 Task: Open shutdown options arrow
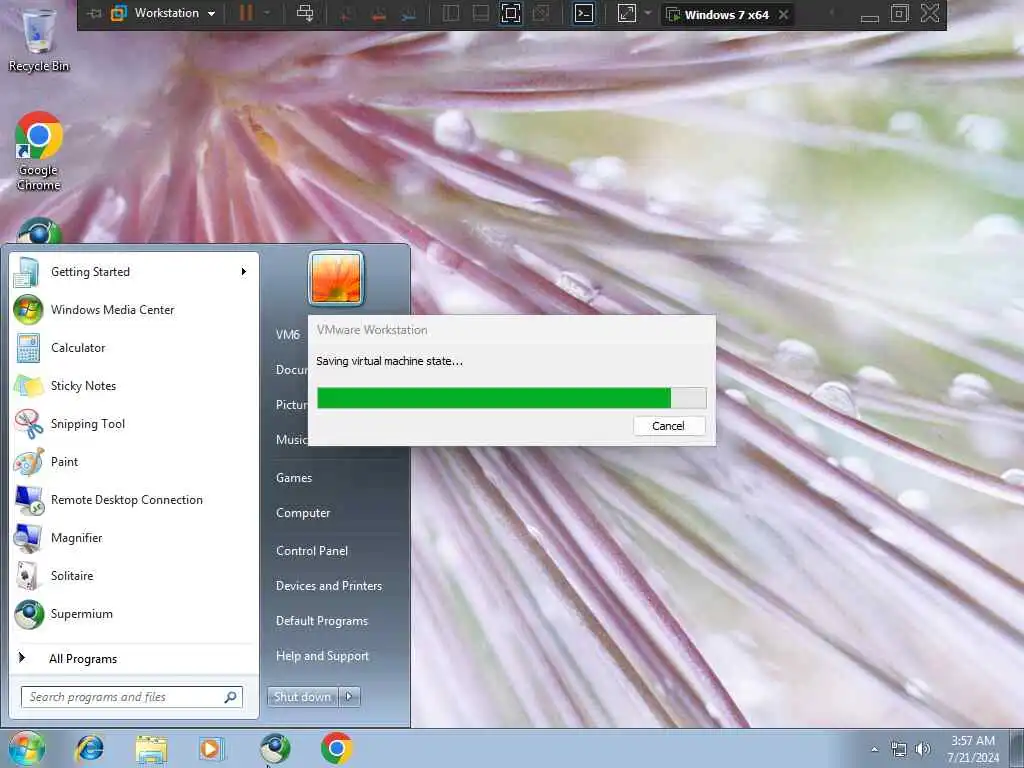point(349,697)
